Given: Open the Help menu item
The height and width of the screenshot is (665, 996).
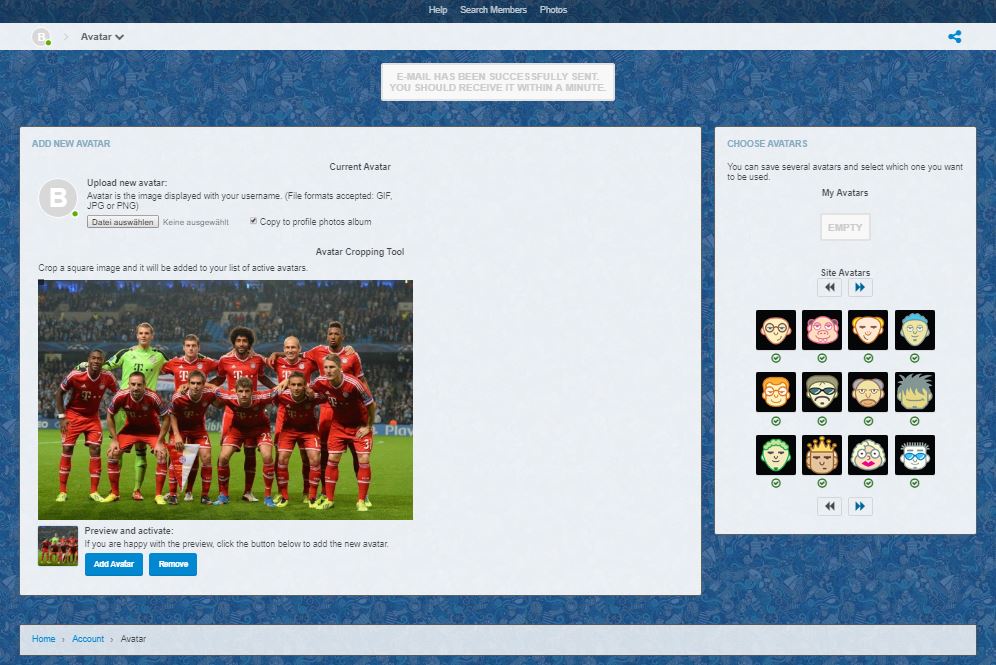Looking at the screenshot, I should 438,10.
